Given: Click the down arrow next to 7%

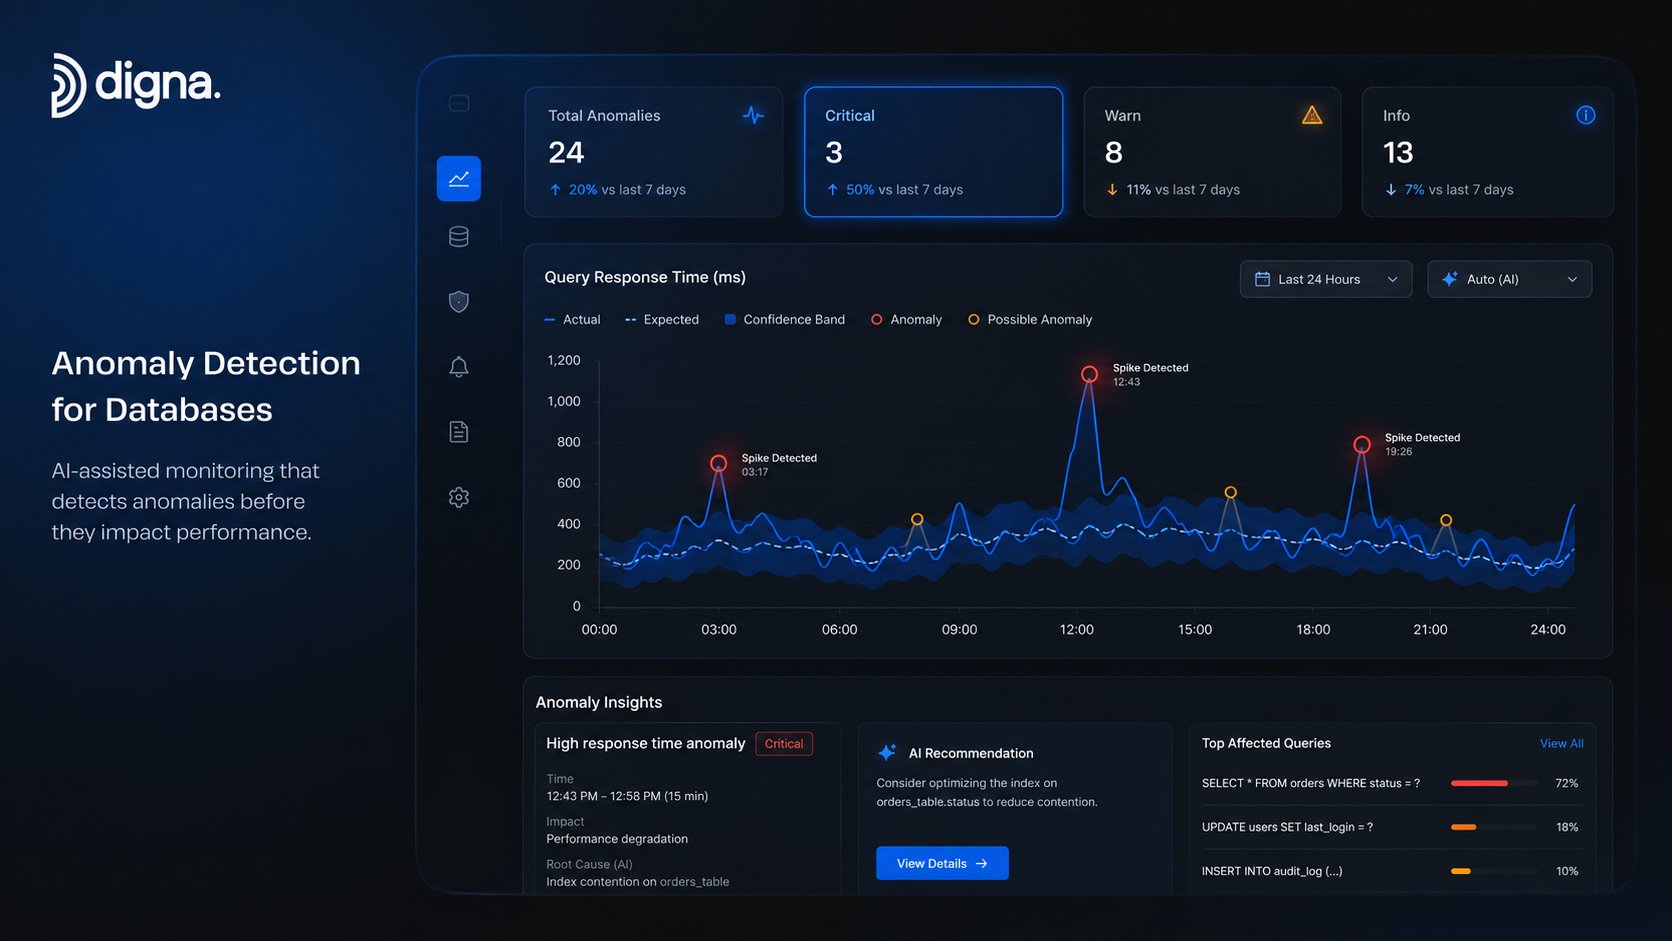Looking at the screenshot, I should click(1391, 189).
